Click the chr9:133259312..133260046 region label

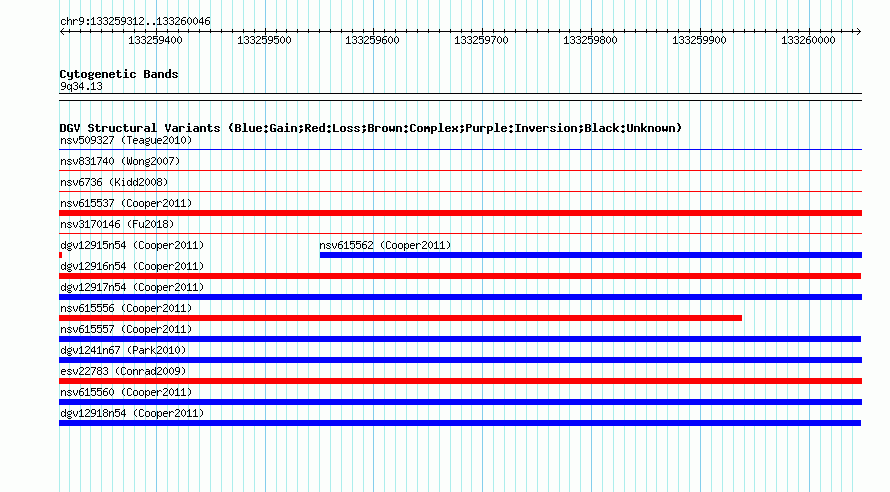pyautogui.click(x=135, y=21)
